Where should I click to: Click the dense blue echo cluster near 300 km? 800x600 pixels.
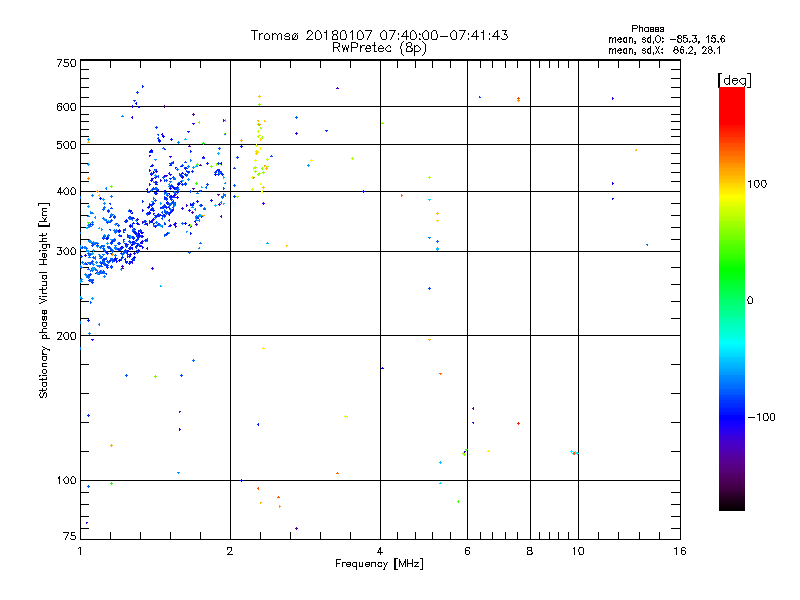(x=115, y=247)
